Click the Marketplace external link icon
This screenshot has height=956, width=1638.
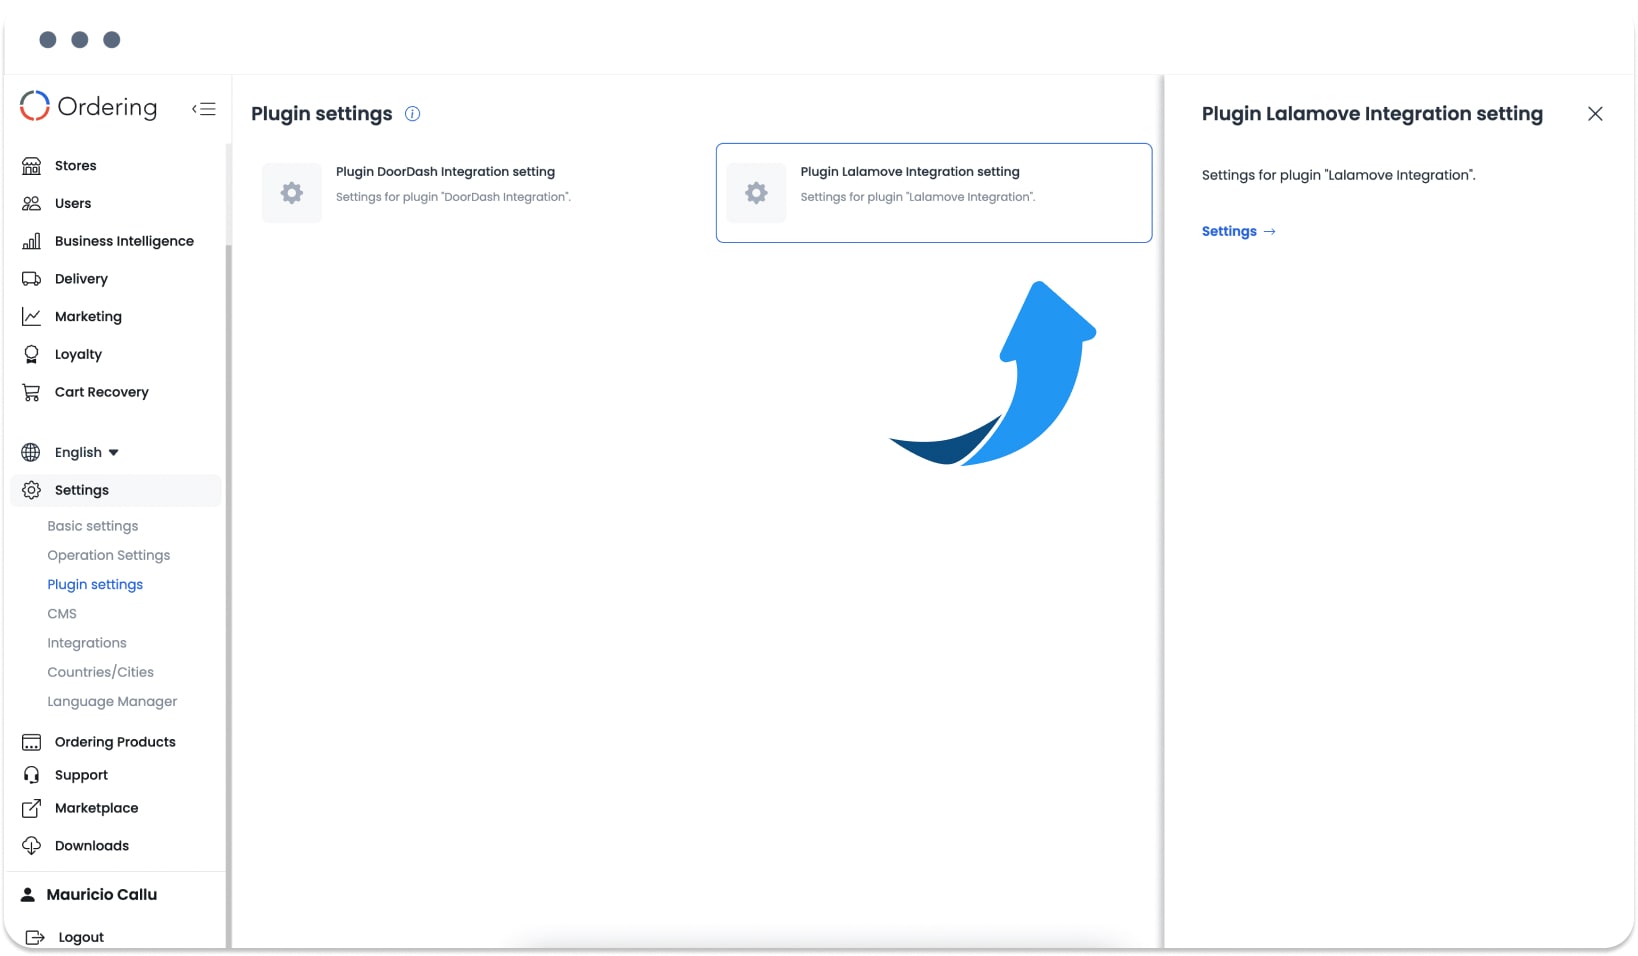coord(32,808)
